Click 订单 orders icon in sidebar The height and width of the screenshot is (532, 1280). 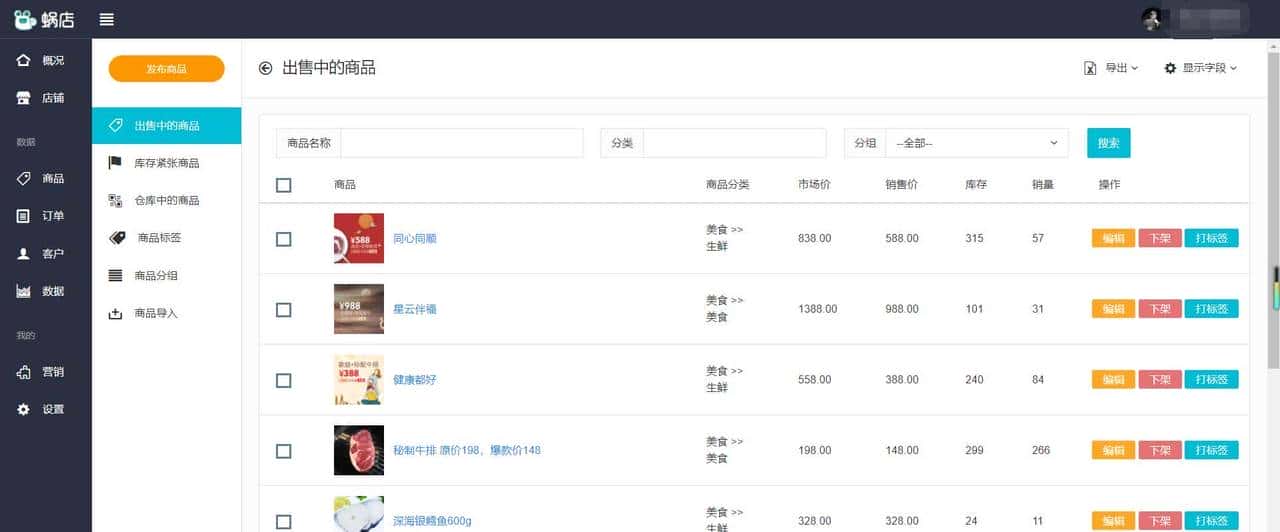point(24,216)
